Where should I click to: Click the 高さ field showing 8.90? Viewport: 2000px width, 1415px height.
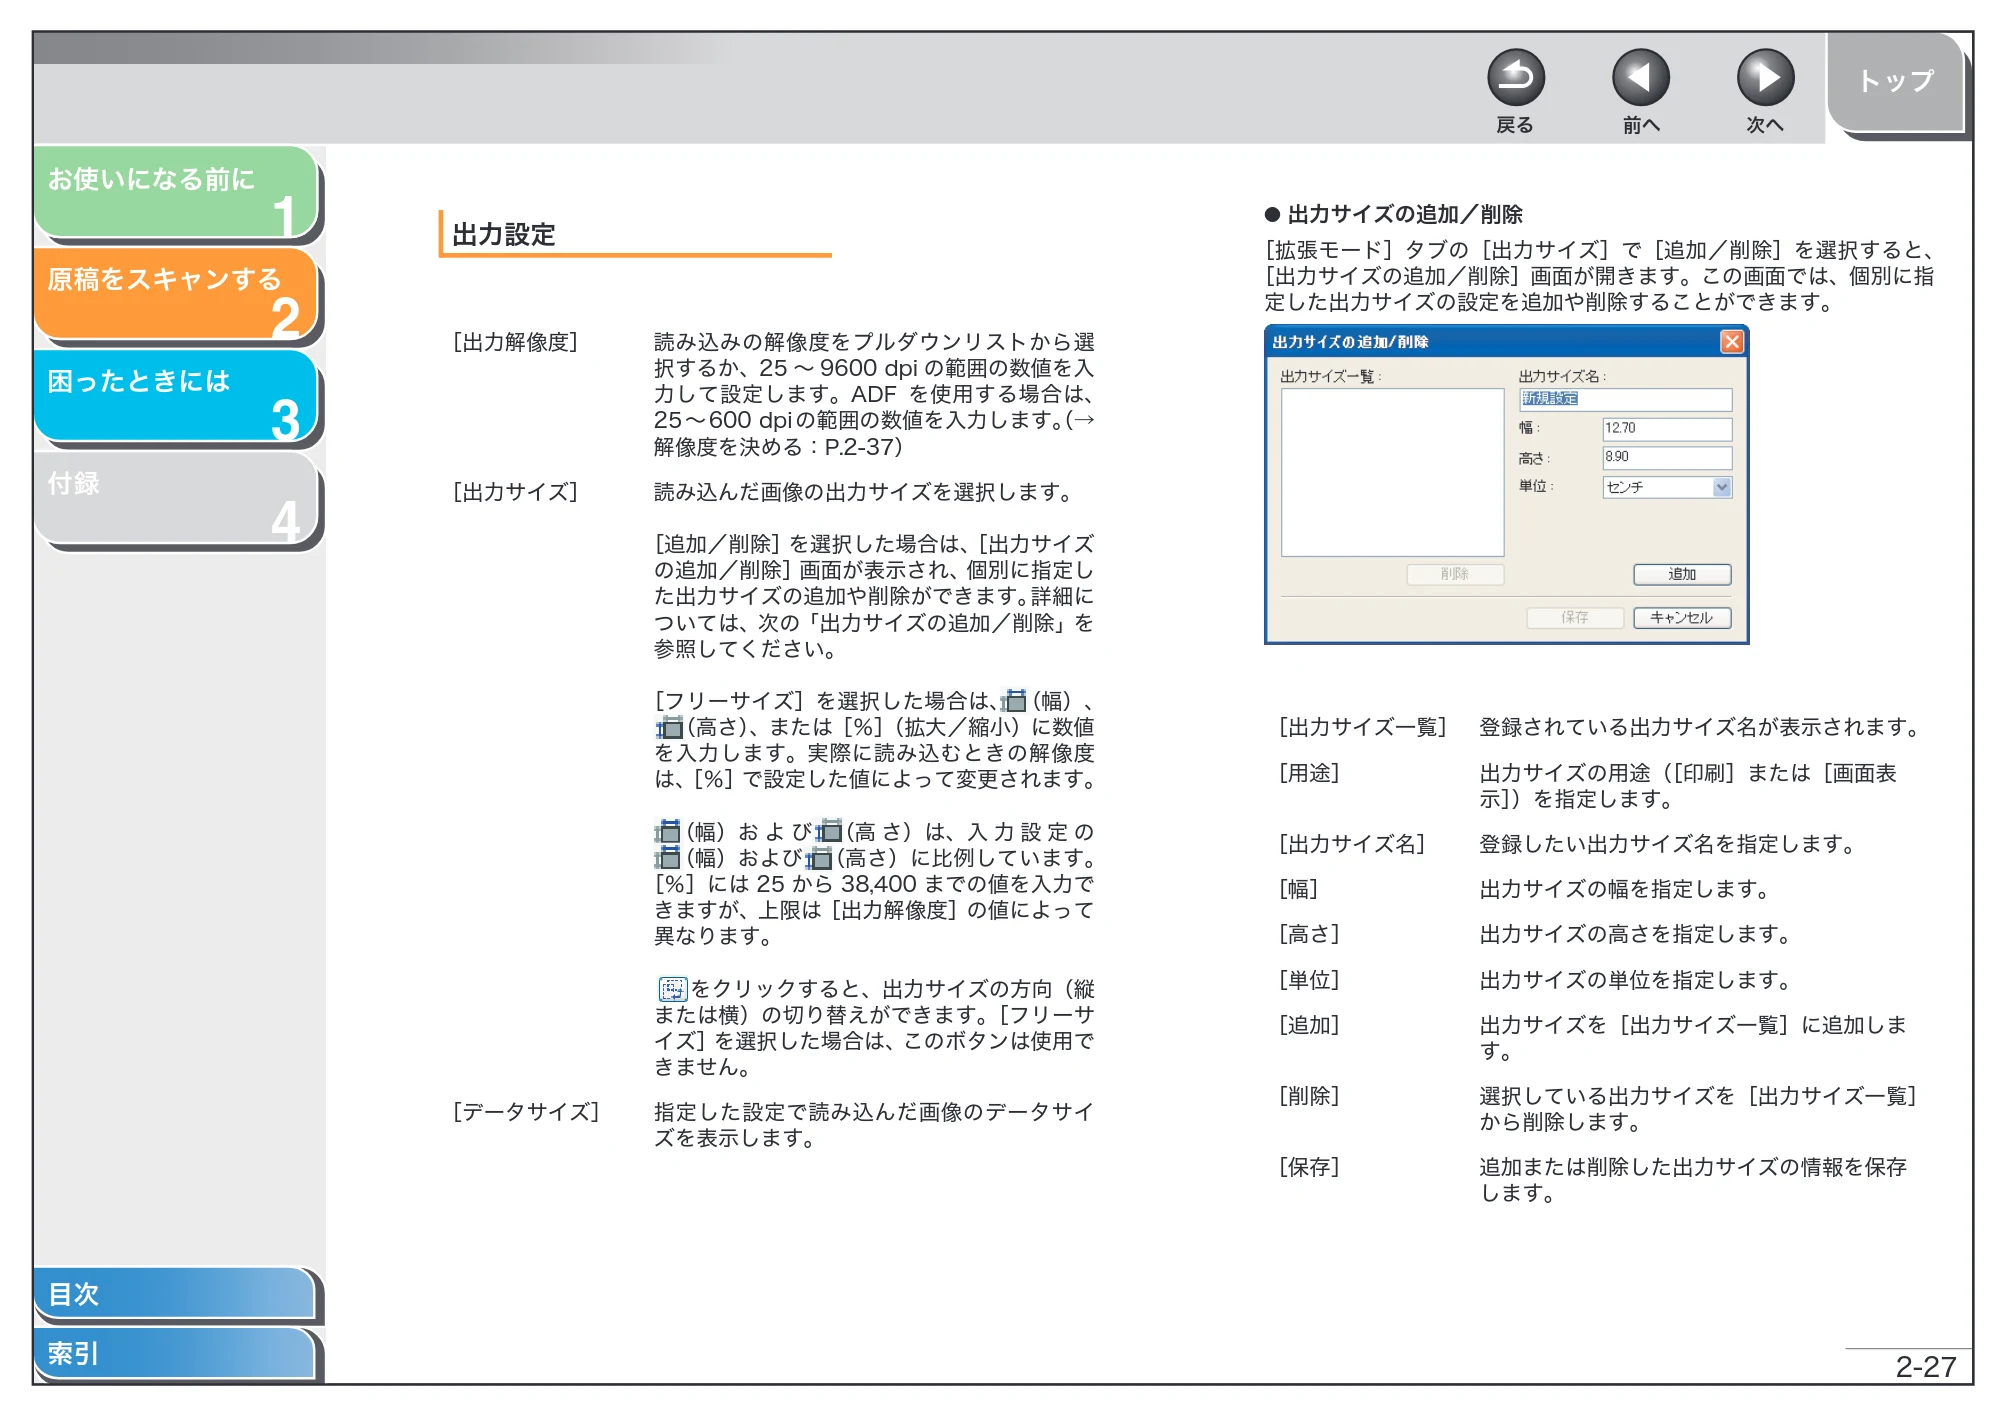point(1667,457)
